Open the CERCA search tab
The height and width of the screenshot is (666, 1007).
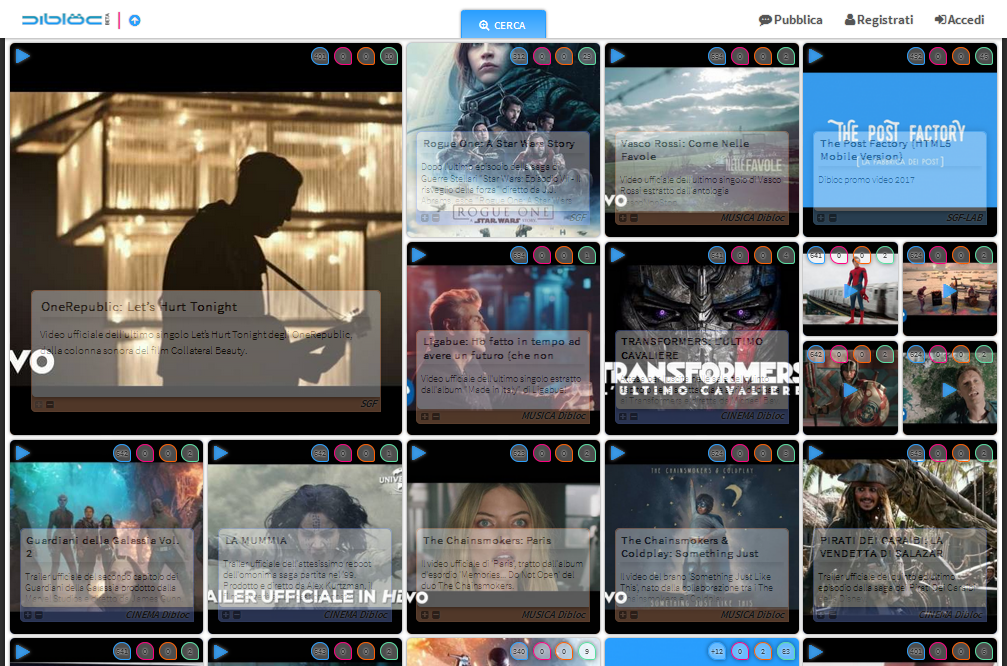503,25
